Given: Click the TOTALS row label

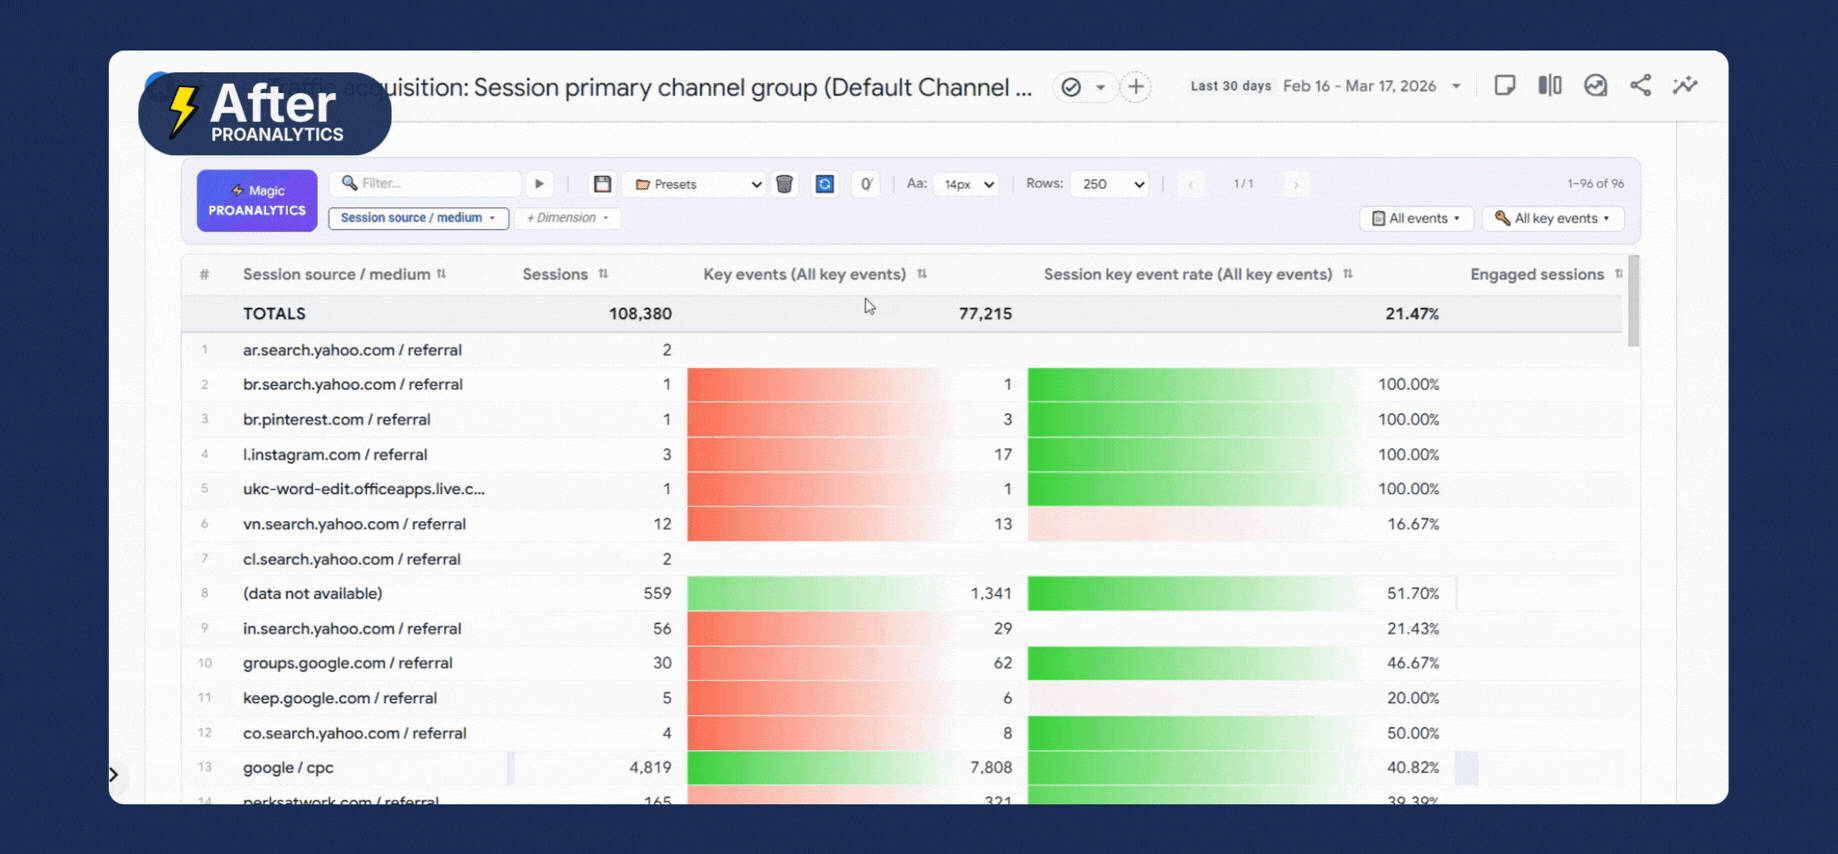Looking at the screenshot, I should coord(274,314).
